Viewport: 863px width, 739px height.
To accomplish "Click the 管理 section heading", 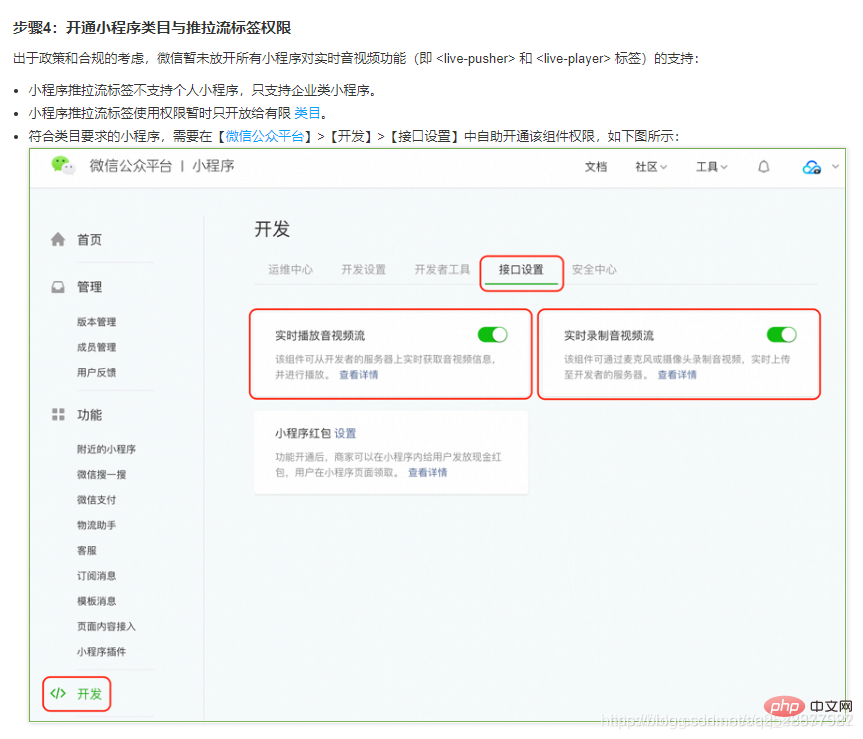I will (89, 287).
